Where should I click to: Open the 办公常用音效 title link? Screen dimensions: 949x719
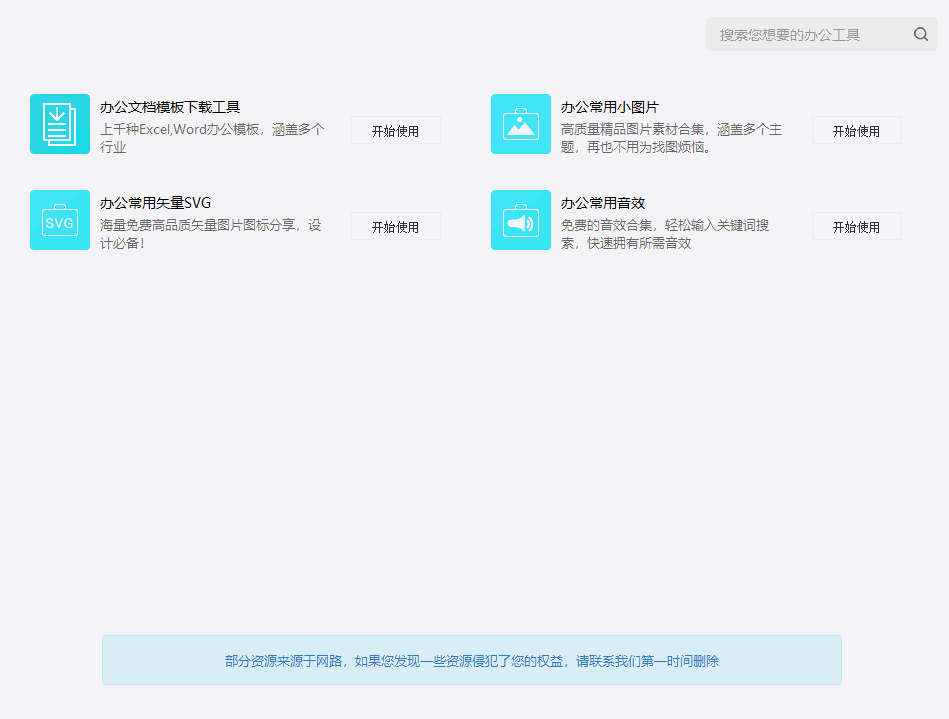602,202
